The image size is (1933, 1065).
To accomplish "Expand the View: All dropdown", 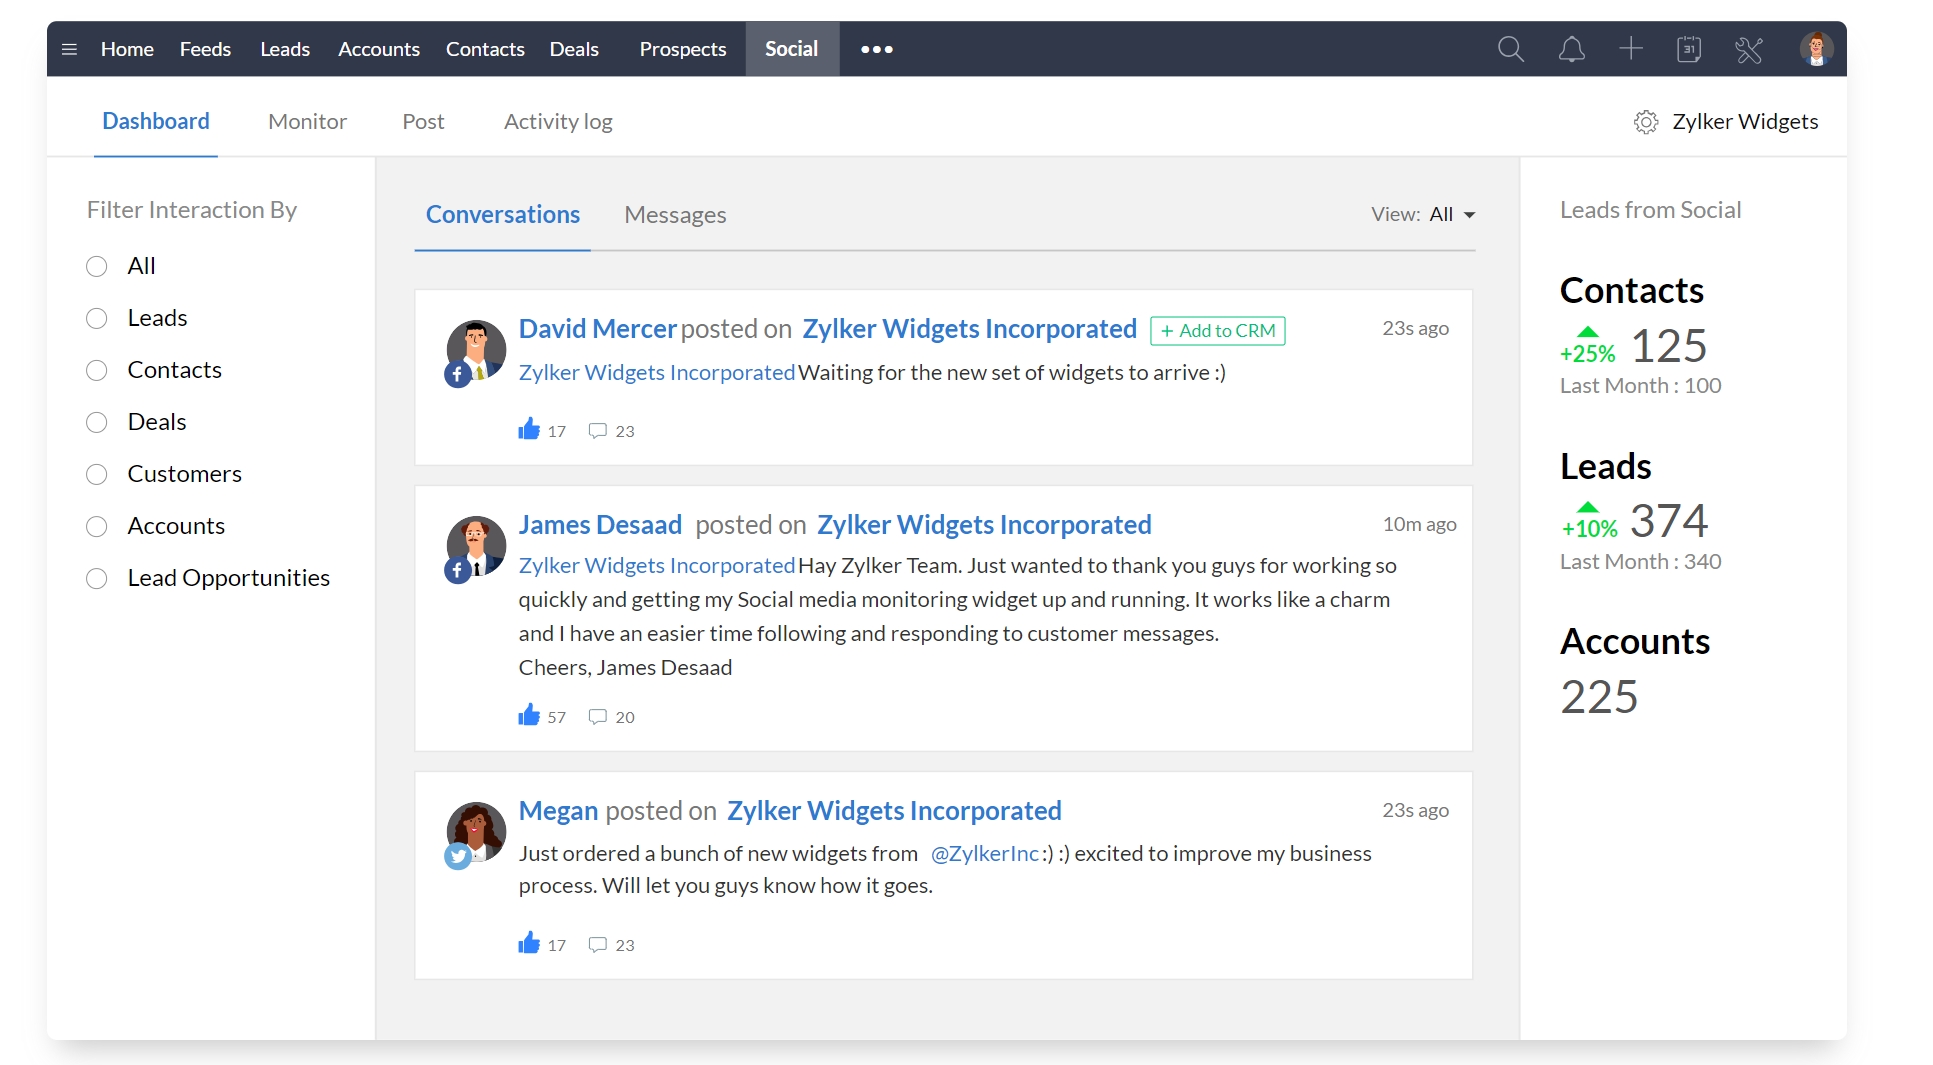I will point(1468,215).
